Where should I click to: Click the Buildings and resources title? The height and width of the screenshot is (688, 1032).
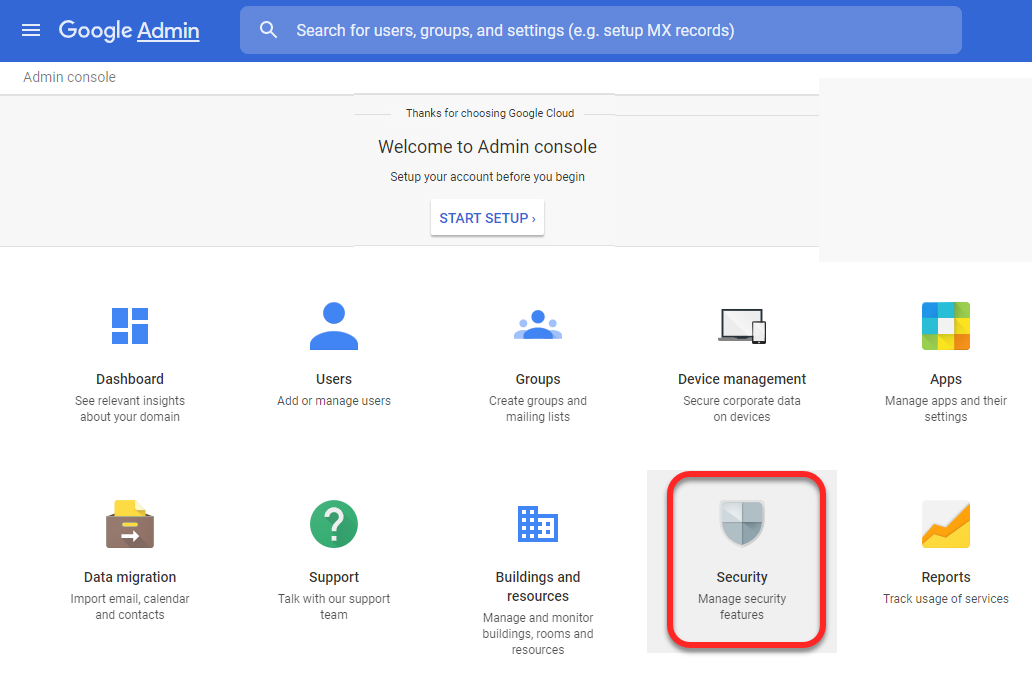coord(538,587)
